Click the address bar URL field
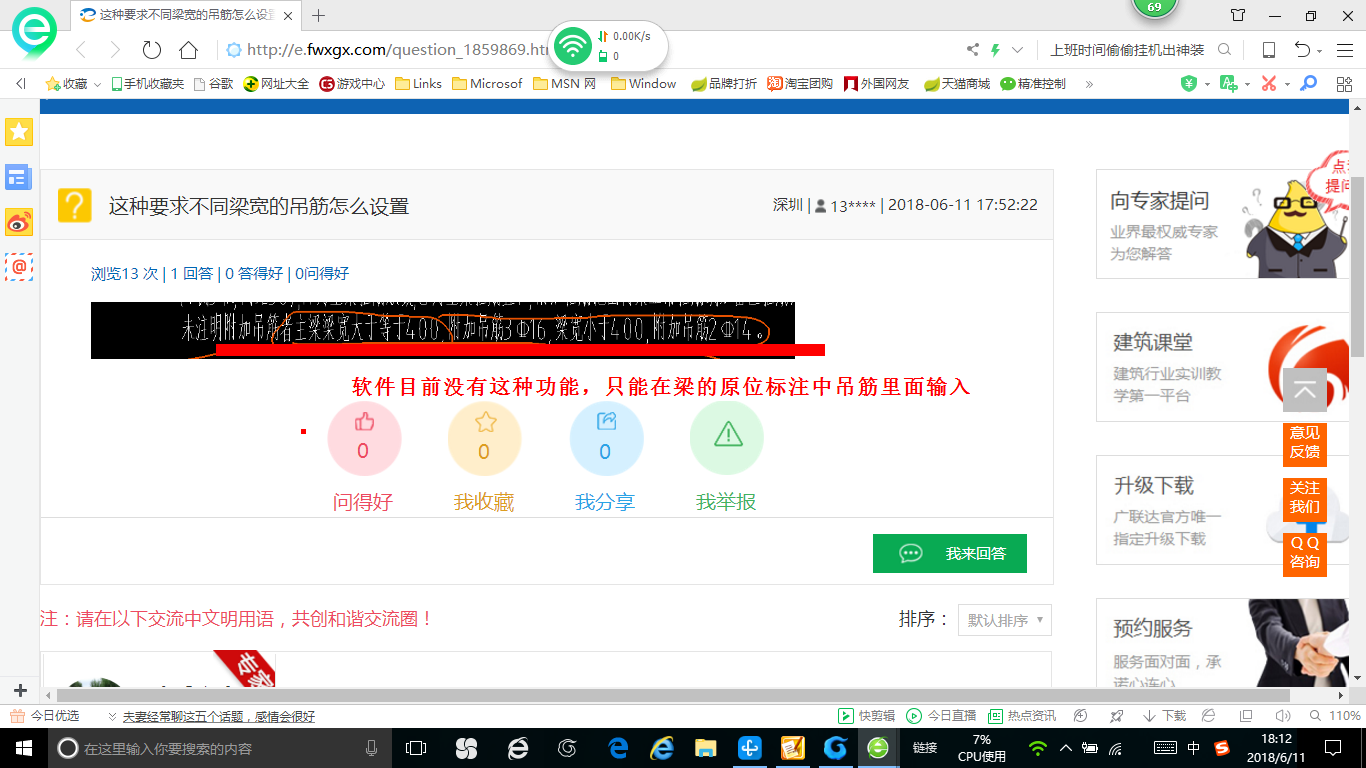Screen dimensions: 1366x768 [x=398, y=50]
